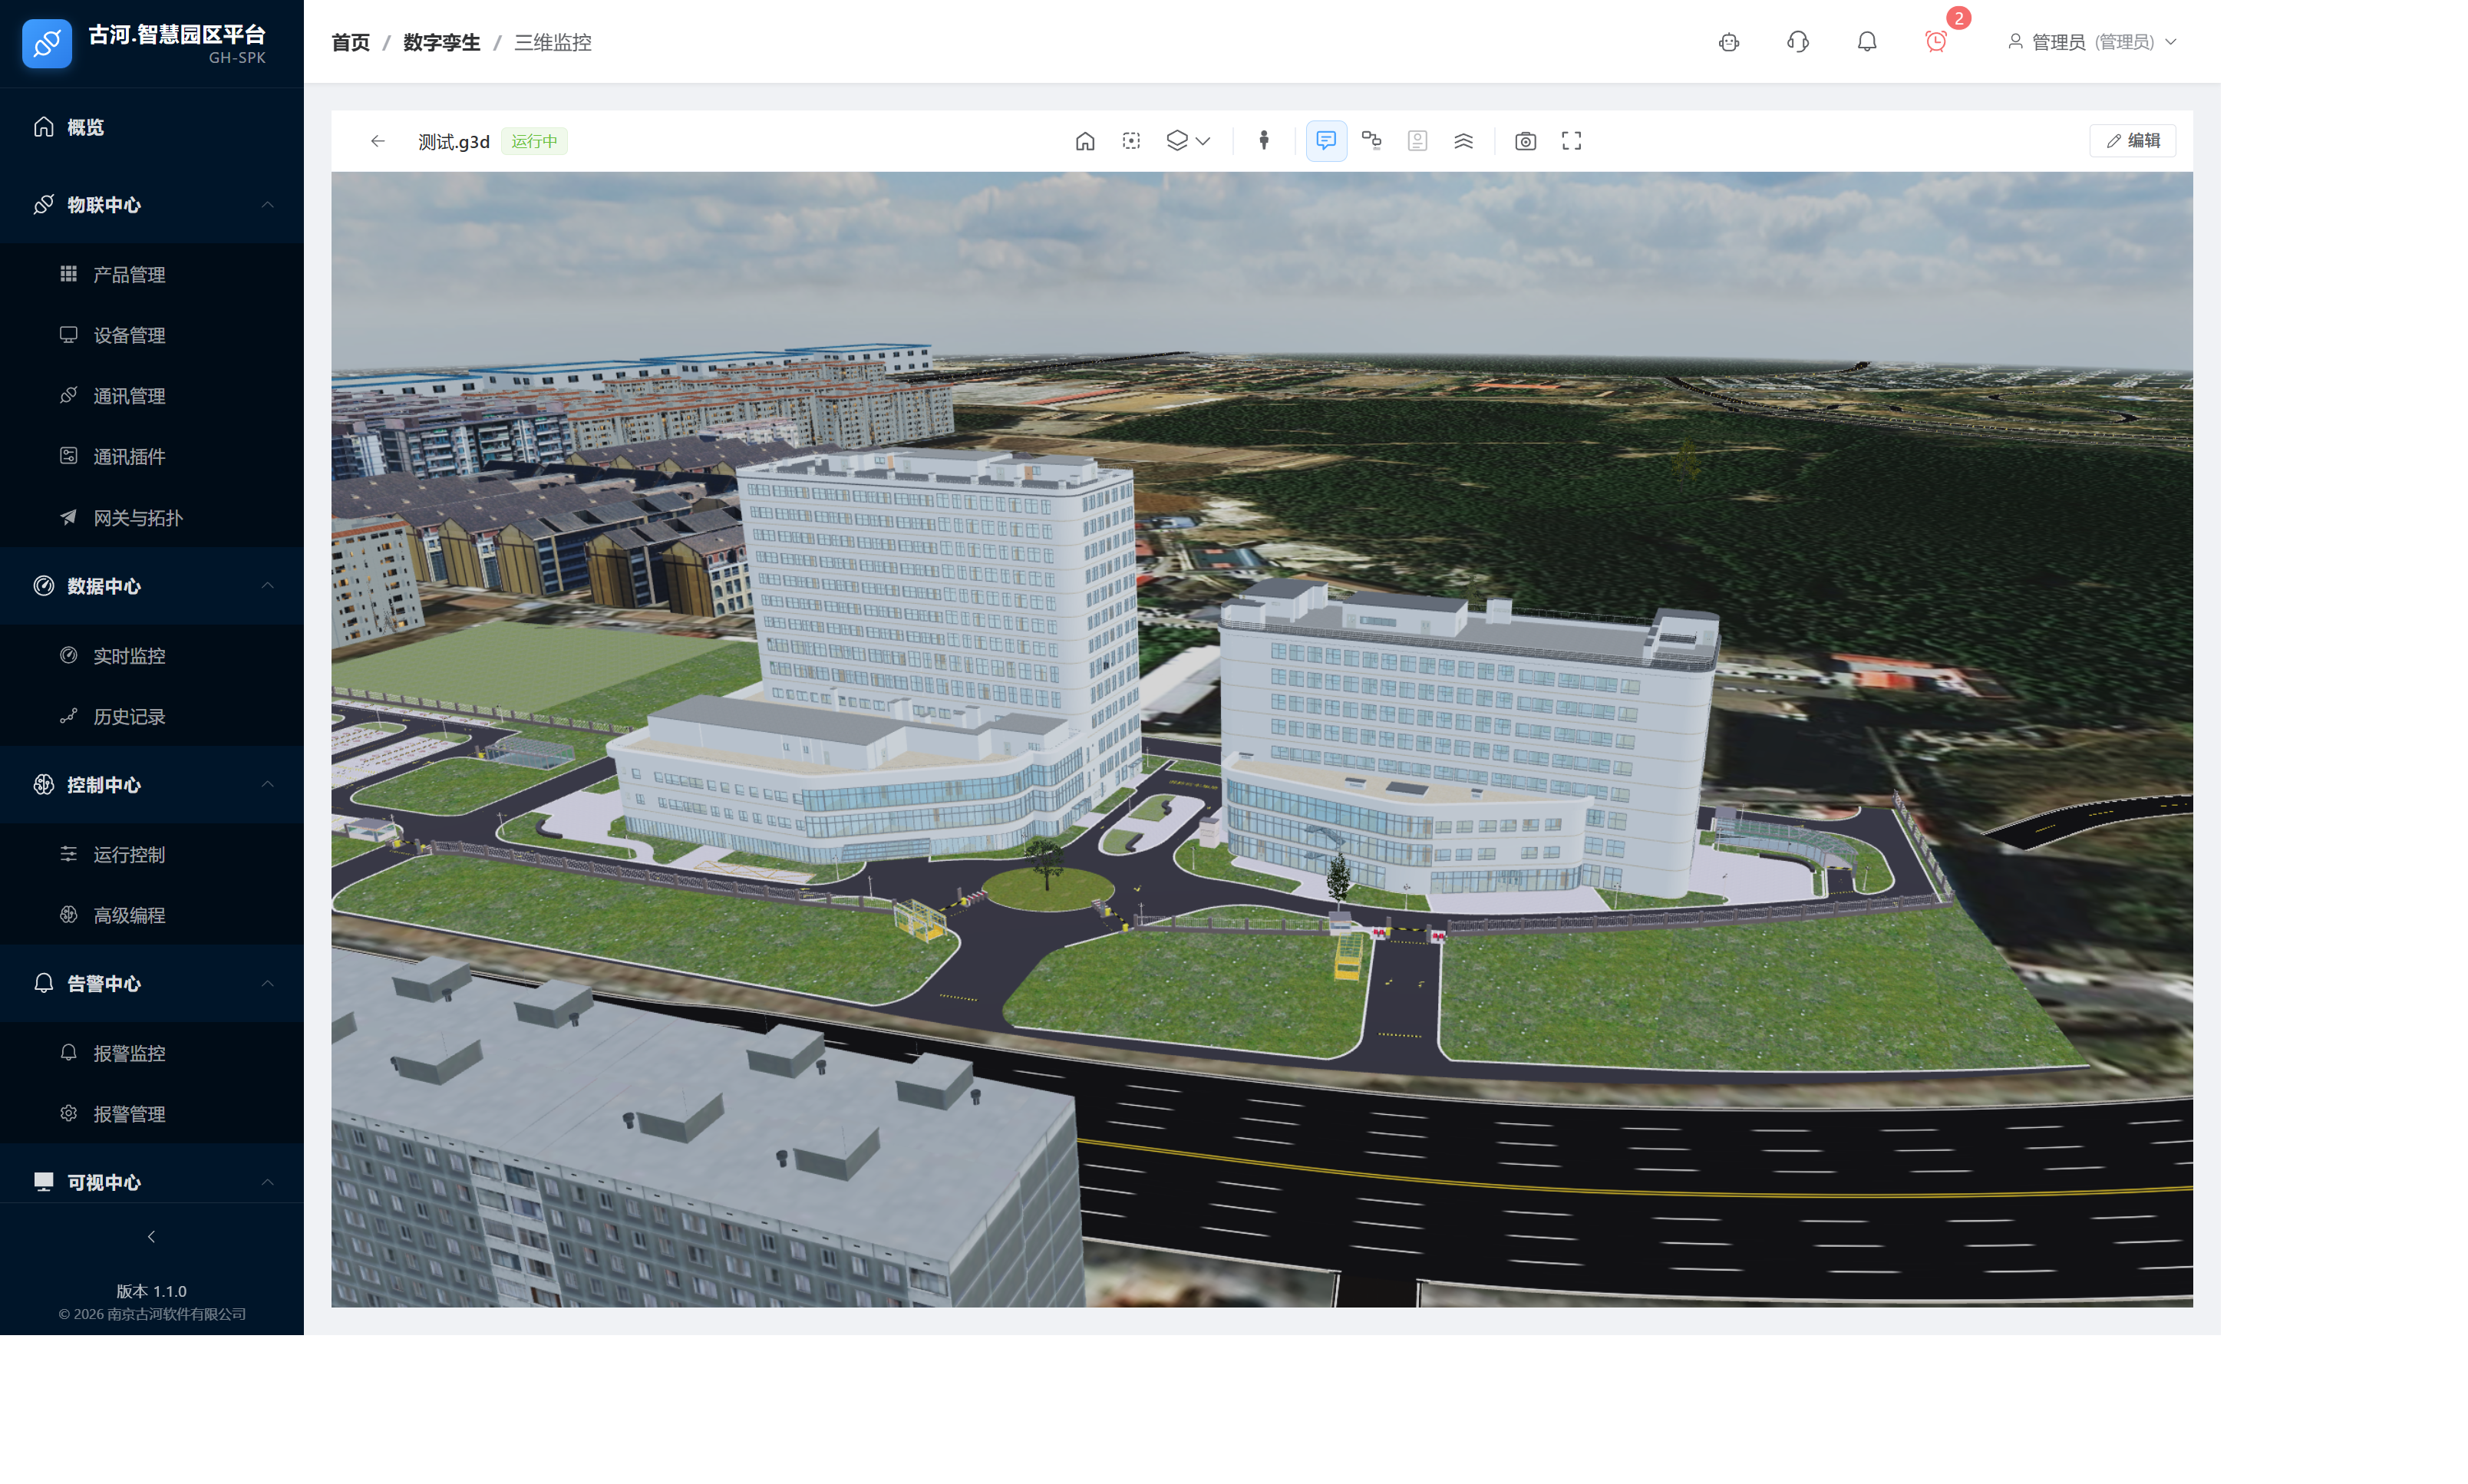The height and width of the screenshot is (1484, 2468).
Task: Open the layers dropdown arrow
Action: click(x=1203, y=141)
